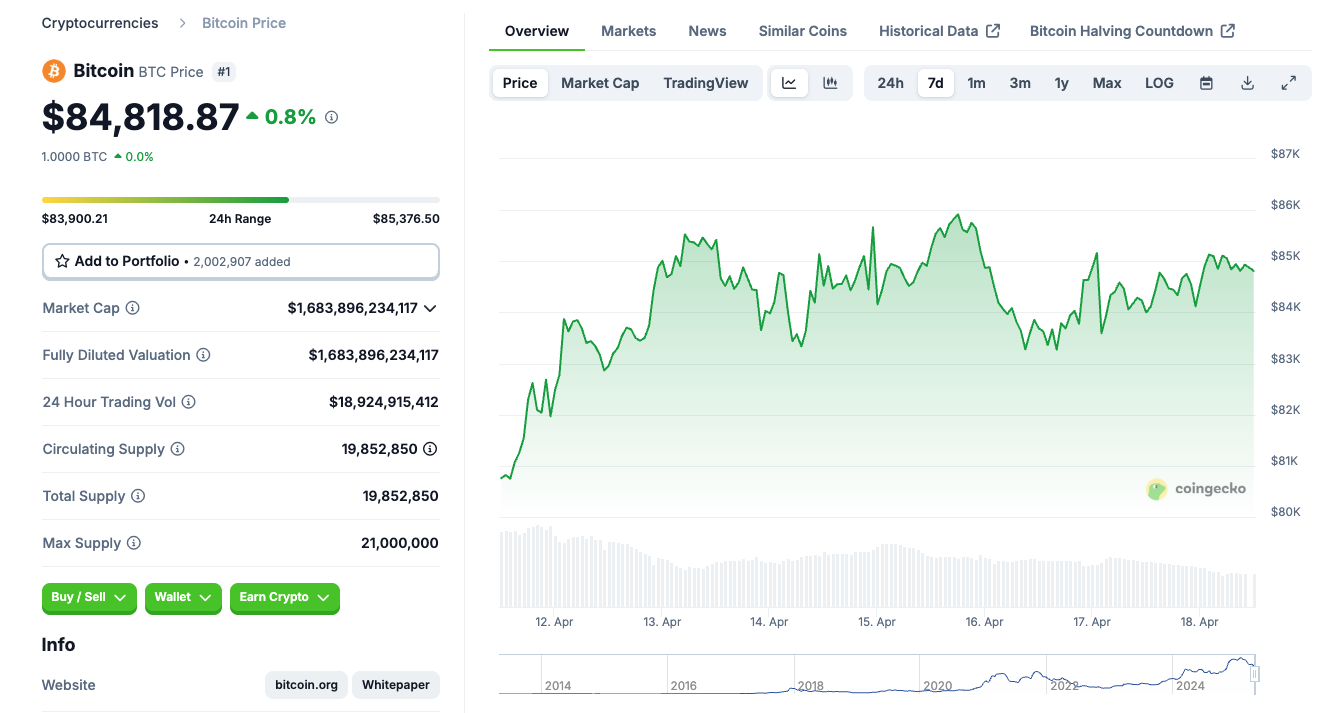Toggle LOG scale on chart
Image resolution: width=1344 pixels, height=713 pixels.
coord(1160,83)
